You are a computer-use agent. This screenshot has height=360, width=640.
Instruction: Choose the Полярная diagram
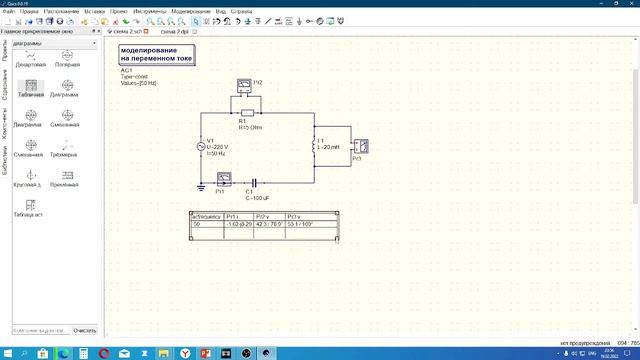(67, 59)
